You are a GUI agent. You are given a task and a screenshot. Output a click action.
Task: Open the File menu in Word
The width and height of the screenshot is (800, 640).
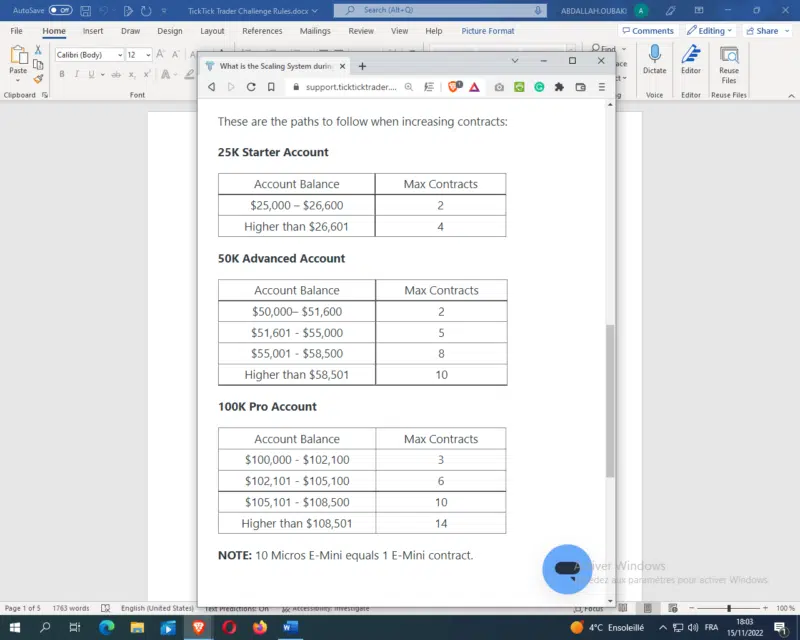tap(16, 31)
